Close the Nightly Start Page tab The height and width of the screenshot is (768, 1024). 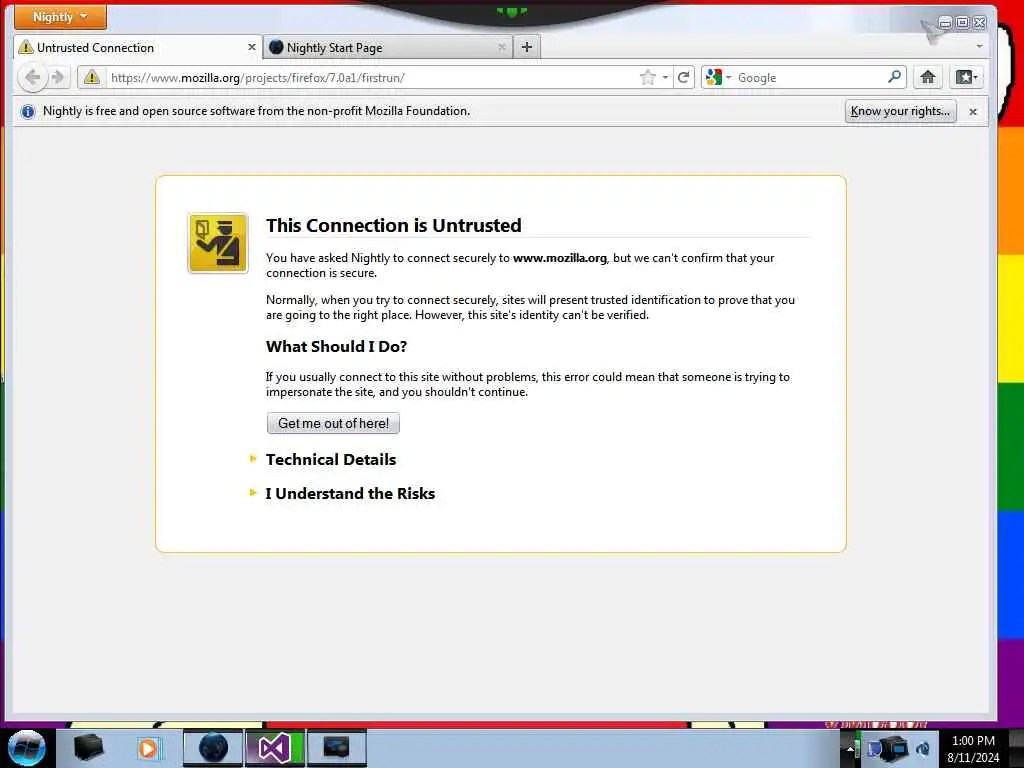[x=502, y=47]
